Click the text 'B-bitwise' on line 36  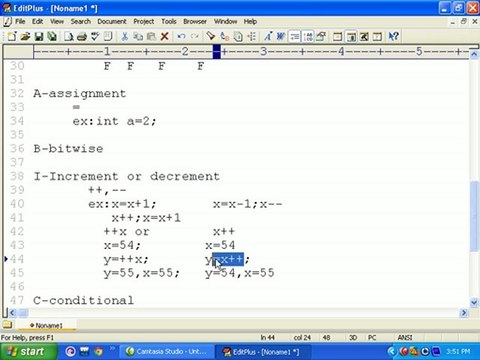point(68,149)
